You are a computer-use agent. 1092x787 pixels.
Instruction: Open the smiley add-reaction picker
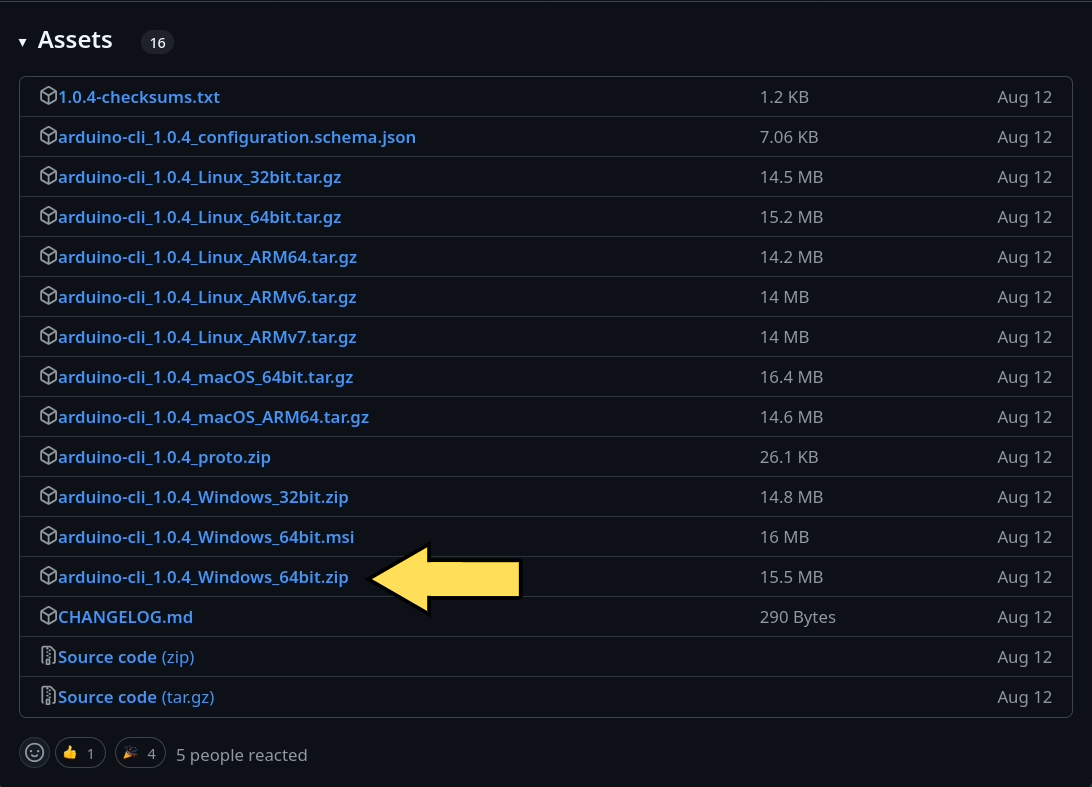[34, 753]
